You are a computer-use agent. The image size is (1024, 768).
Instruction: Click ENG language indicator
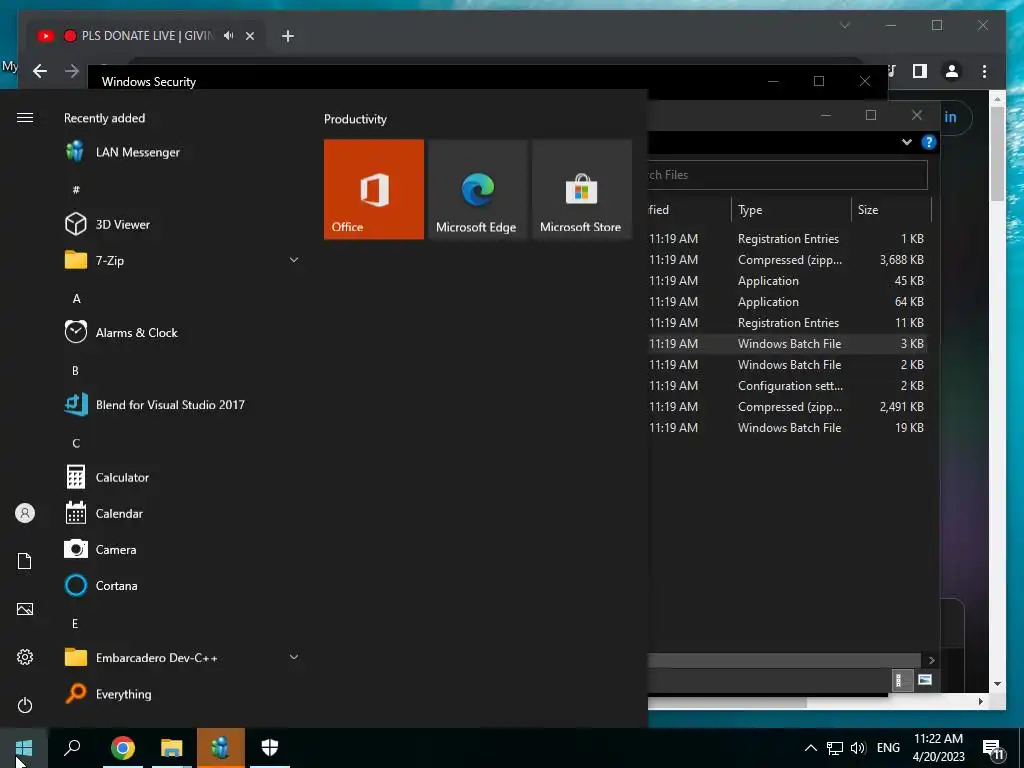888,748
